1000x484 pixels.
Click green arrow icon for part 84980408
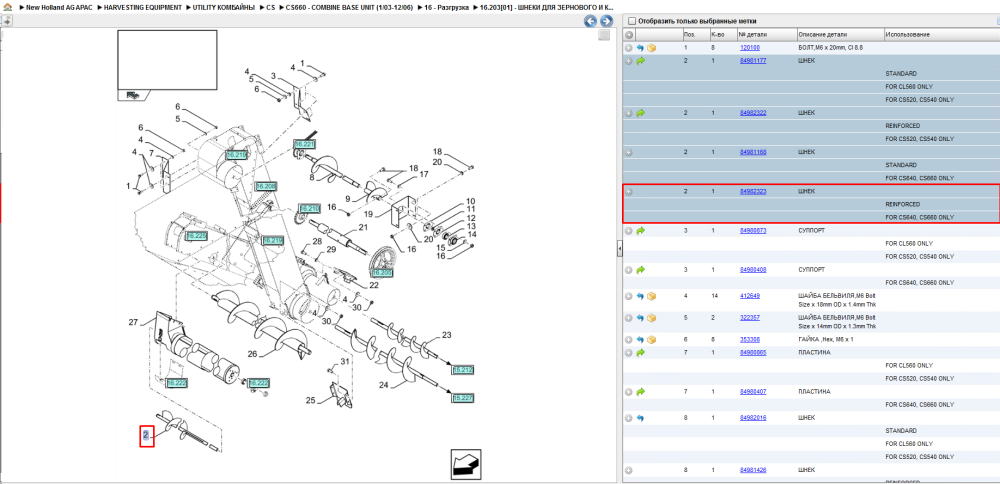point(641,270)
